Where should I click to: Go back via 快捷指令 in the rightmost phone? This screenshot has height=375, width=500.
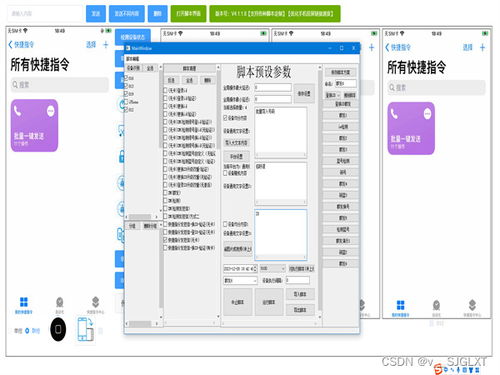tap(398, 48)
